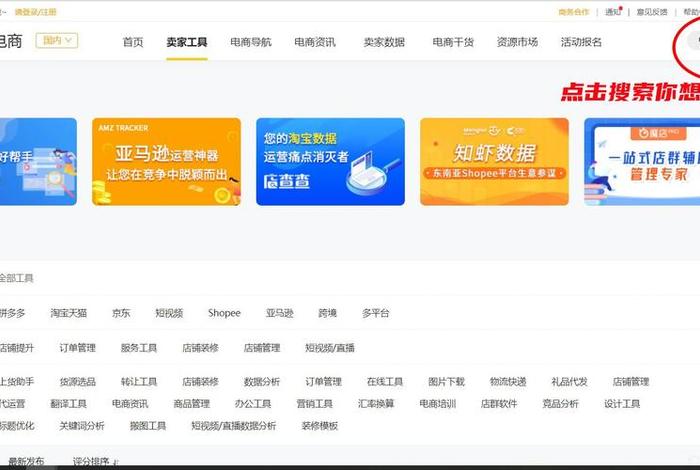Select the 图片下载 tag
The width and height of the screenshot is (700, 470).
[446, 382]
